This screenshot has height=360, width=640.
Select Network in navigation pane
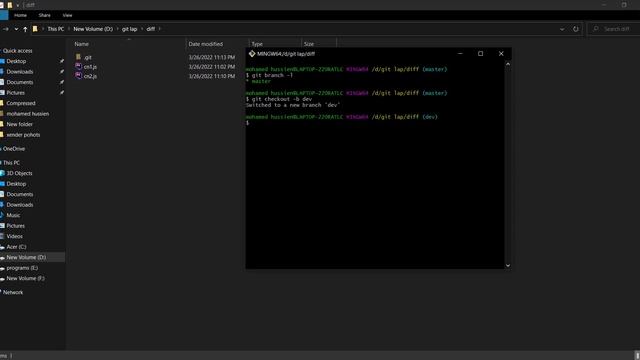coord(13,292)
